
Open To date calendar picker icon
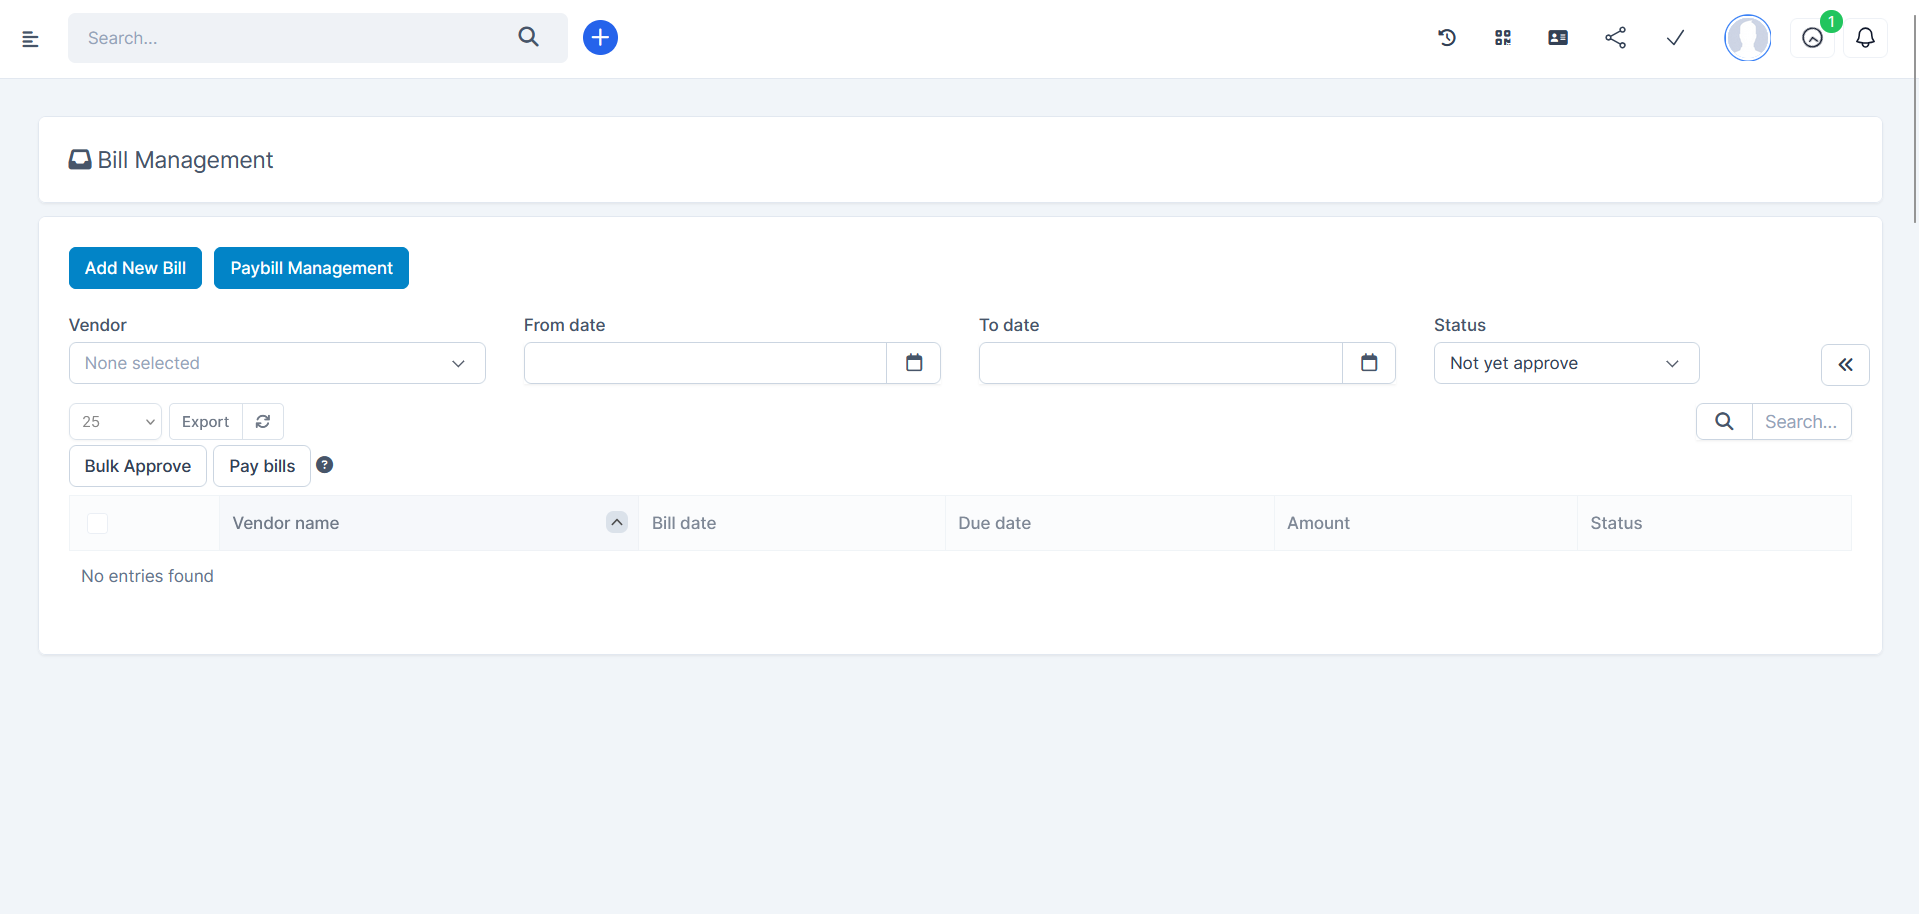(x=1368, y=363)
